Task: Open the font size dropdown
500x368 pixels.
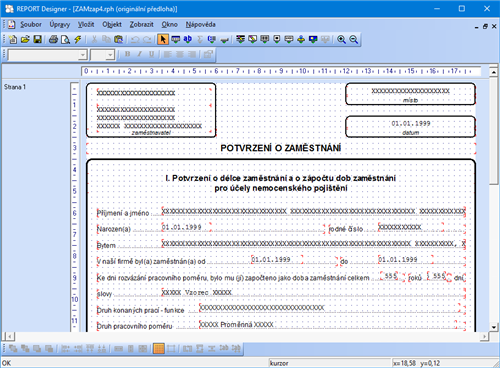Action: (110, 55)
